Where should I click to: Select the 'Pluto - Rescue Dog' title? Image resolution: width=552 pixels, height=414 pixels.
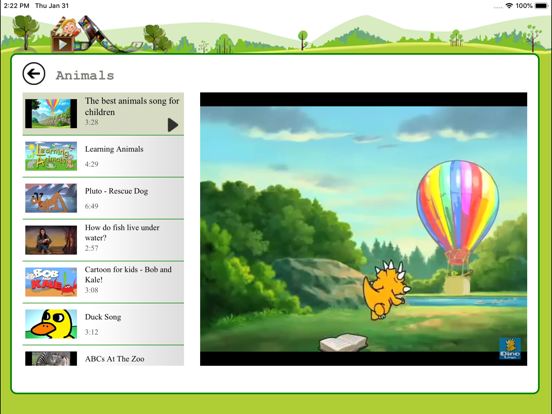tap(117, 191)
